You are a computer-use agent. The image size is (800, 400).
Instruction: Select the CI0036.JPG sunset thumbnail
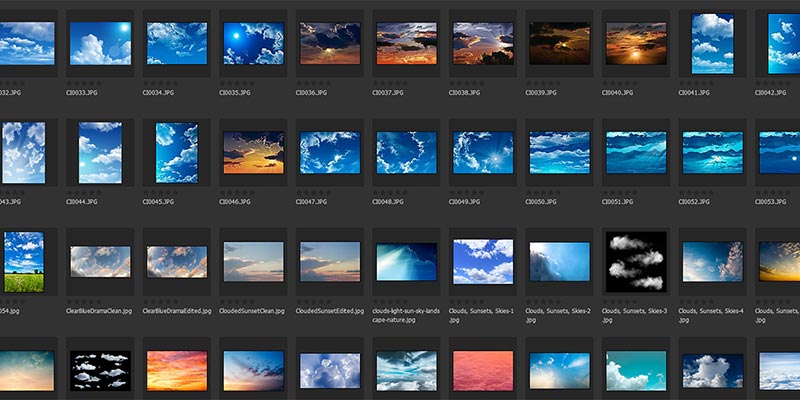(330, 43)
